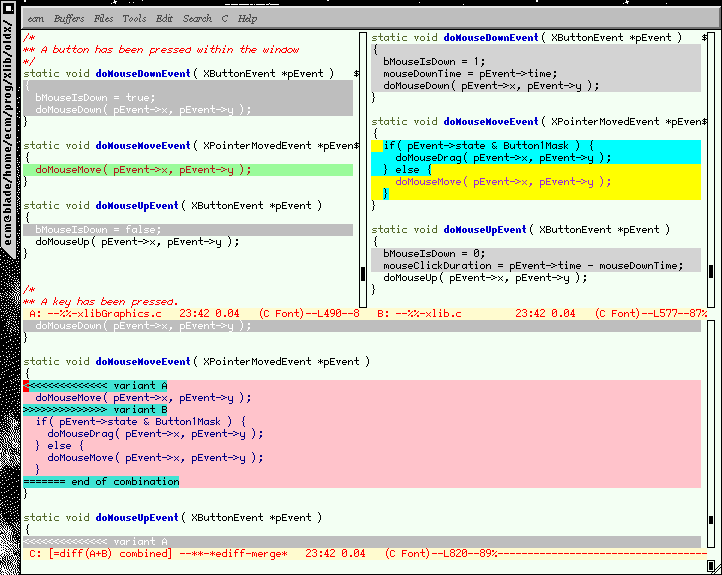Open the Files menu
Screen dimensions: 722x575
pyautogui.click(x=103, y=18)
